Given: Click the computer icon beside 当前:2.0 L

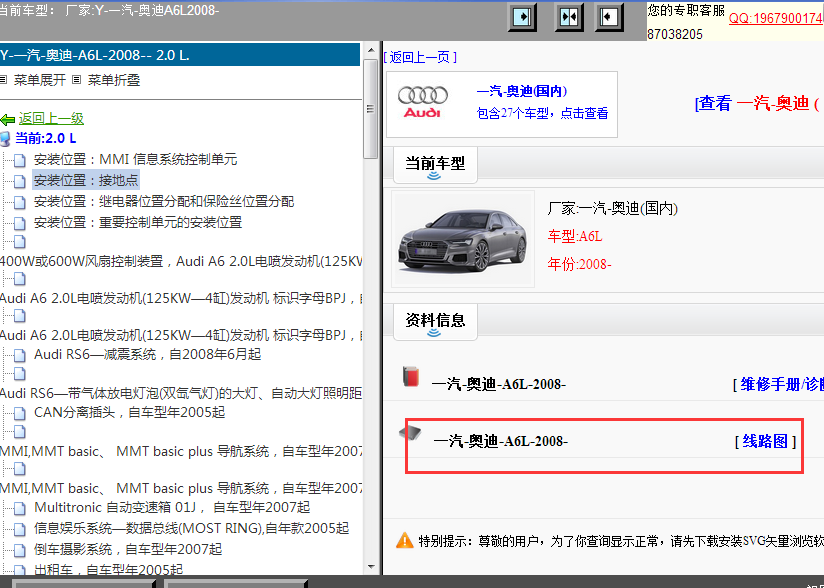Looking at the screenshot, I should (5, 139).
